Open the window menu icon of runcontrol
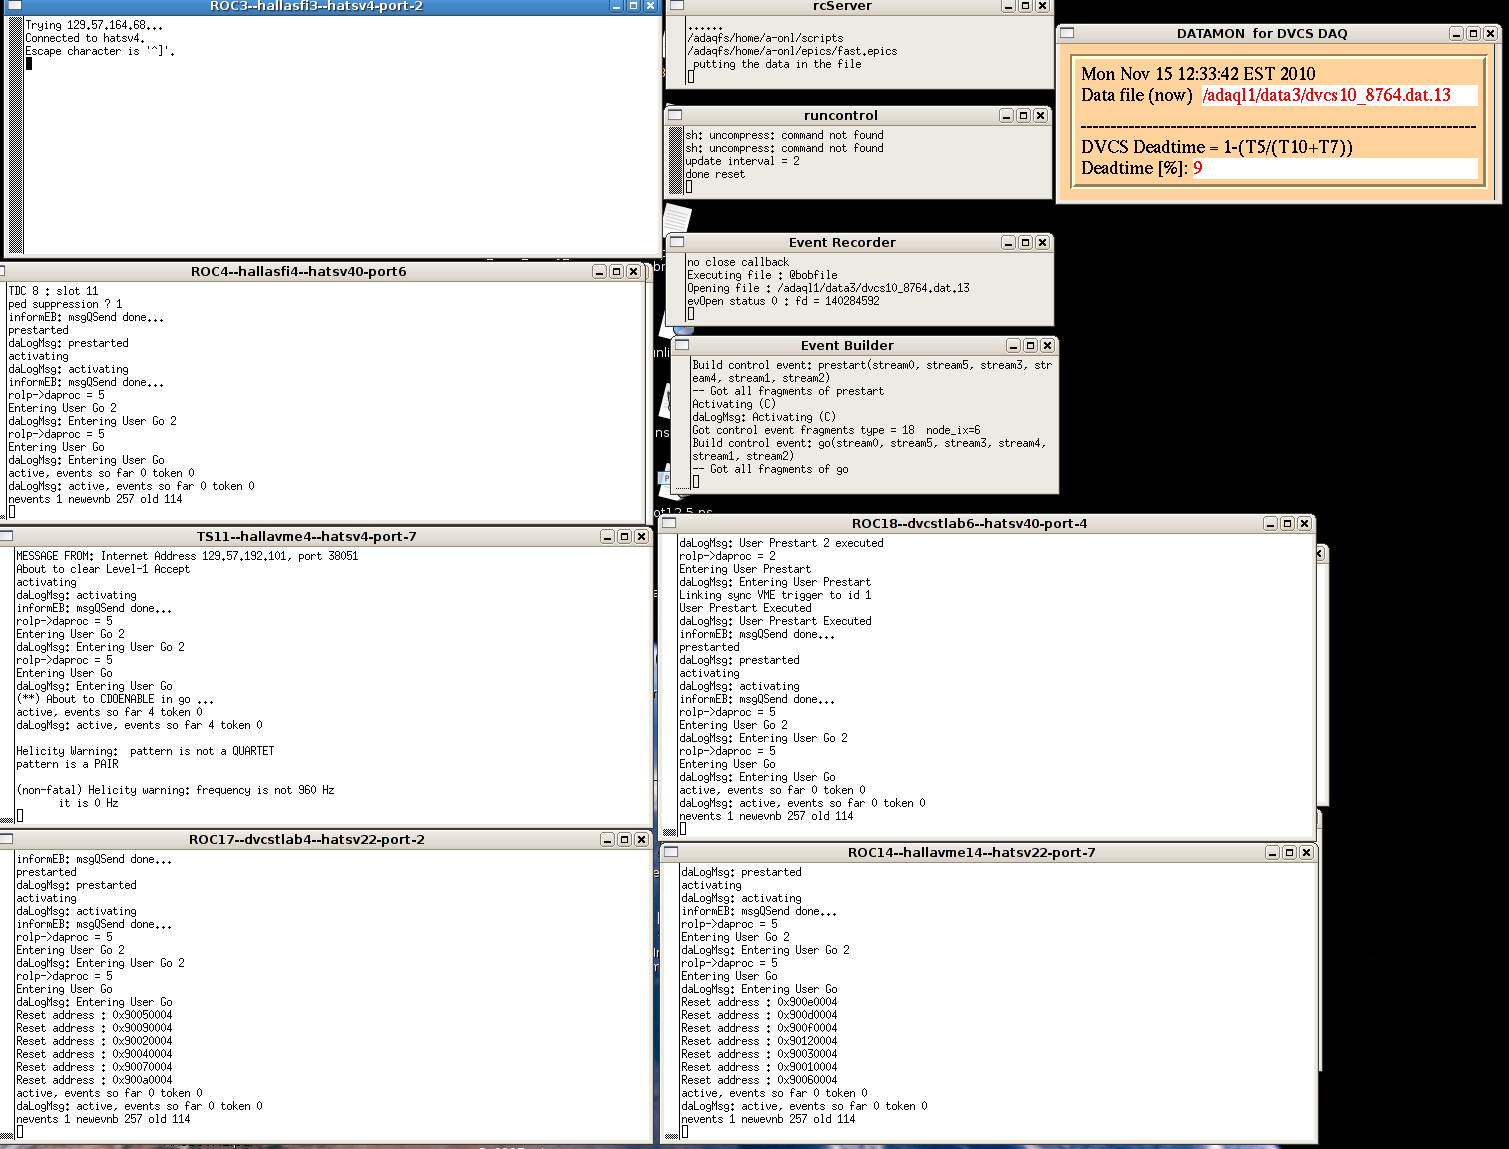The width and height of the screenshot is (1509, 1149). point(675,115)
